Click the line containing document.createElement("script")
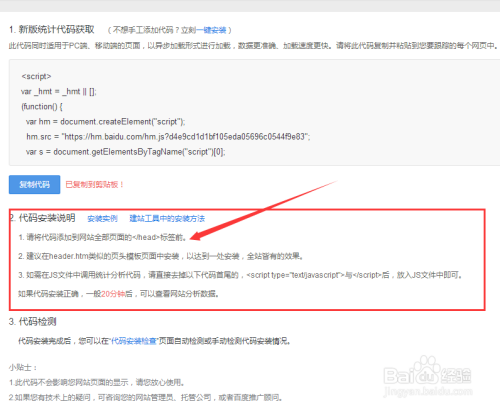Image resolution: width=500 pixels, height=409 pixels. [105, 122]
